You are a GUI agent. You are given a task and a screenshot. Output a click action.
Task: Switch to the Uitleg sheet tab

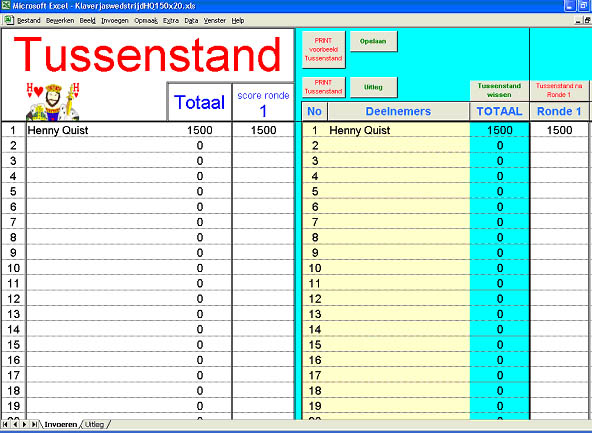point(94,424)
